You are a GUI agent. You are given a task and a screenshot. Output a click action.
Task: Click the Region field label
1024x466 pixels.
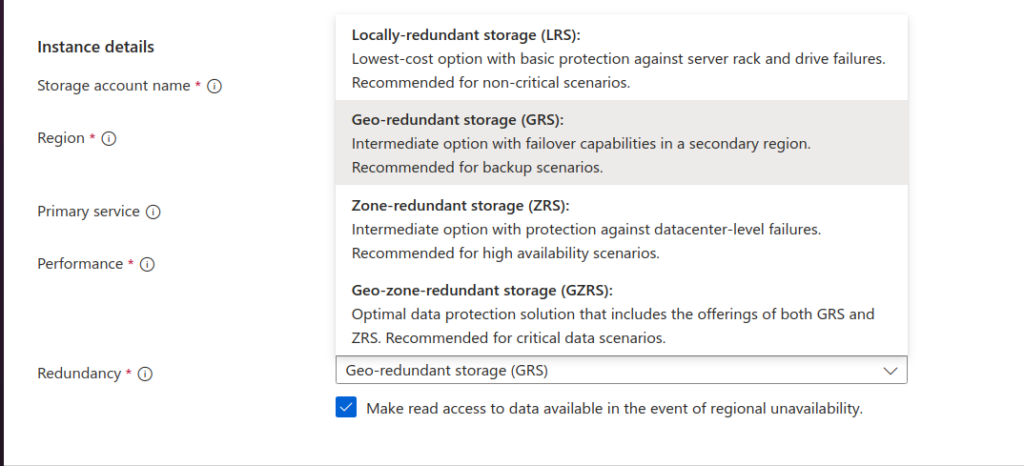point(60,138)
